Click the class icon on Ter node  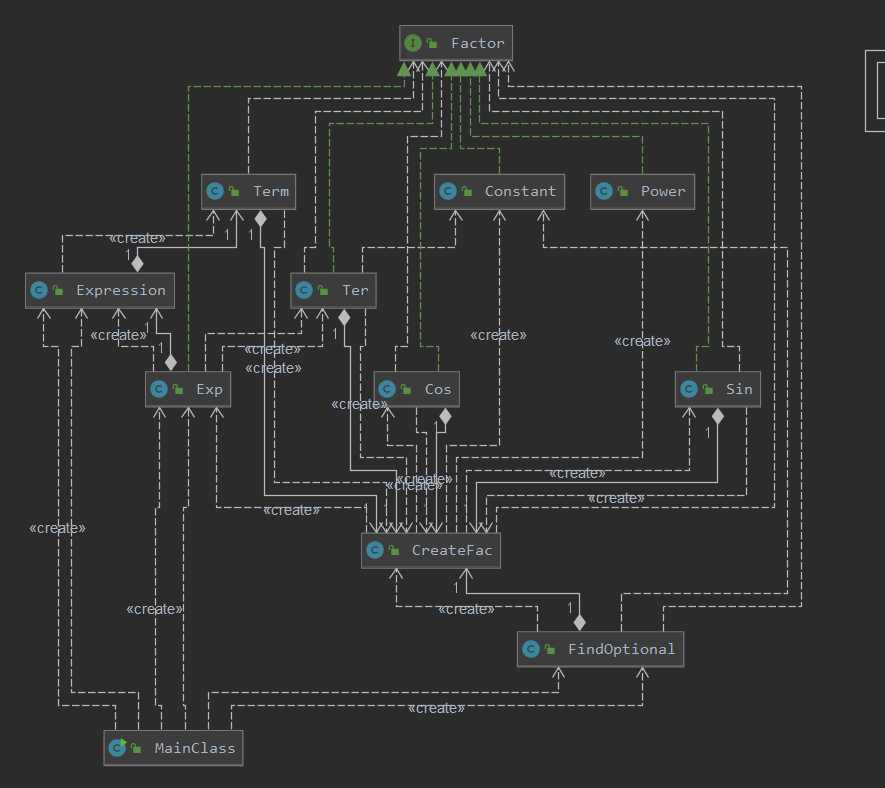point(304,290)
